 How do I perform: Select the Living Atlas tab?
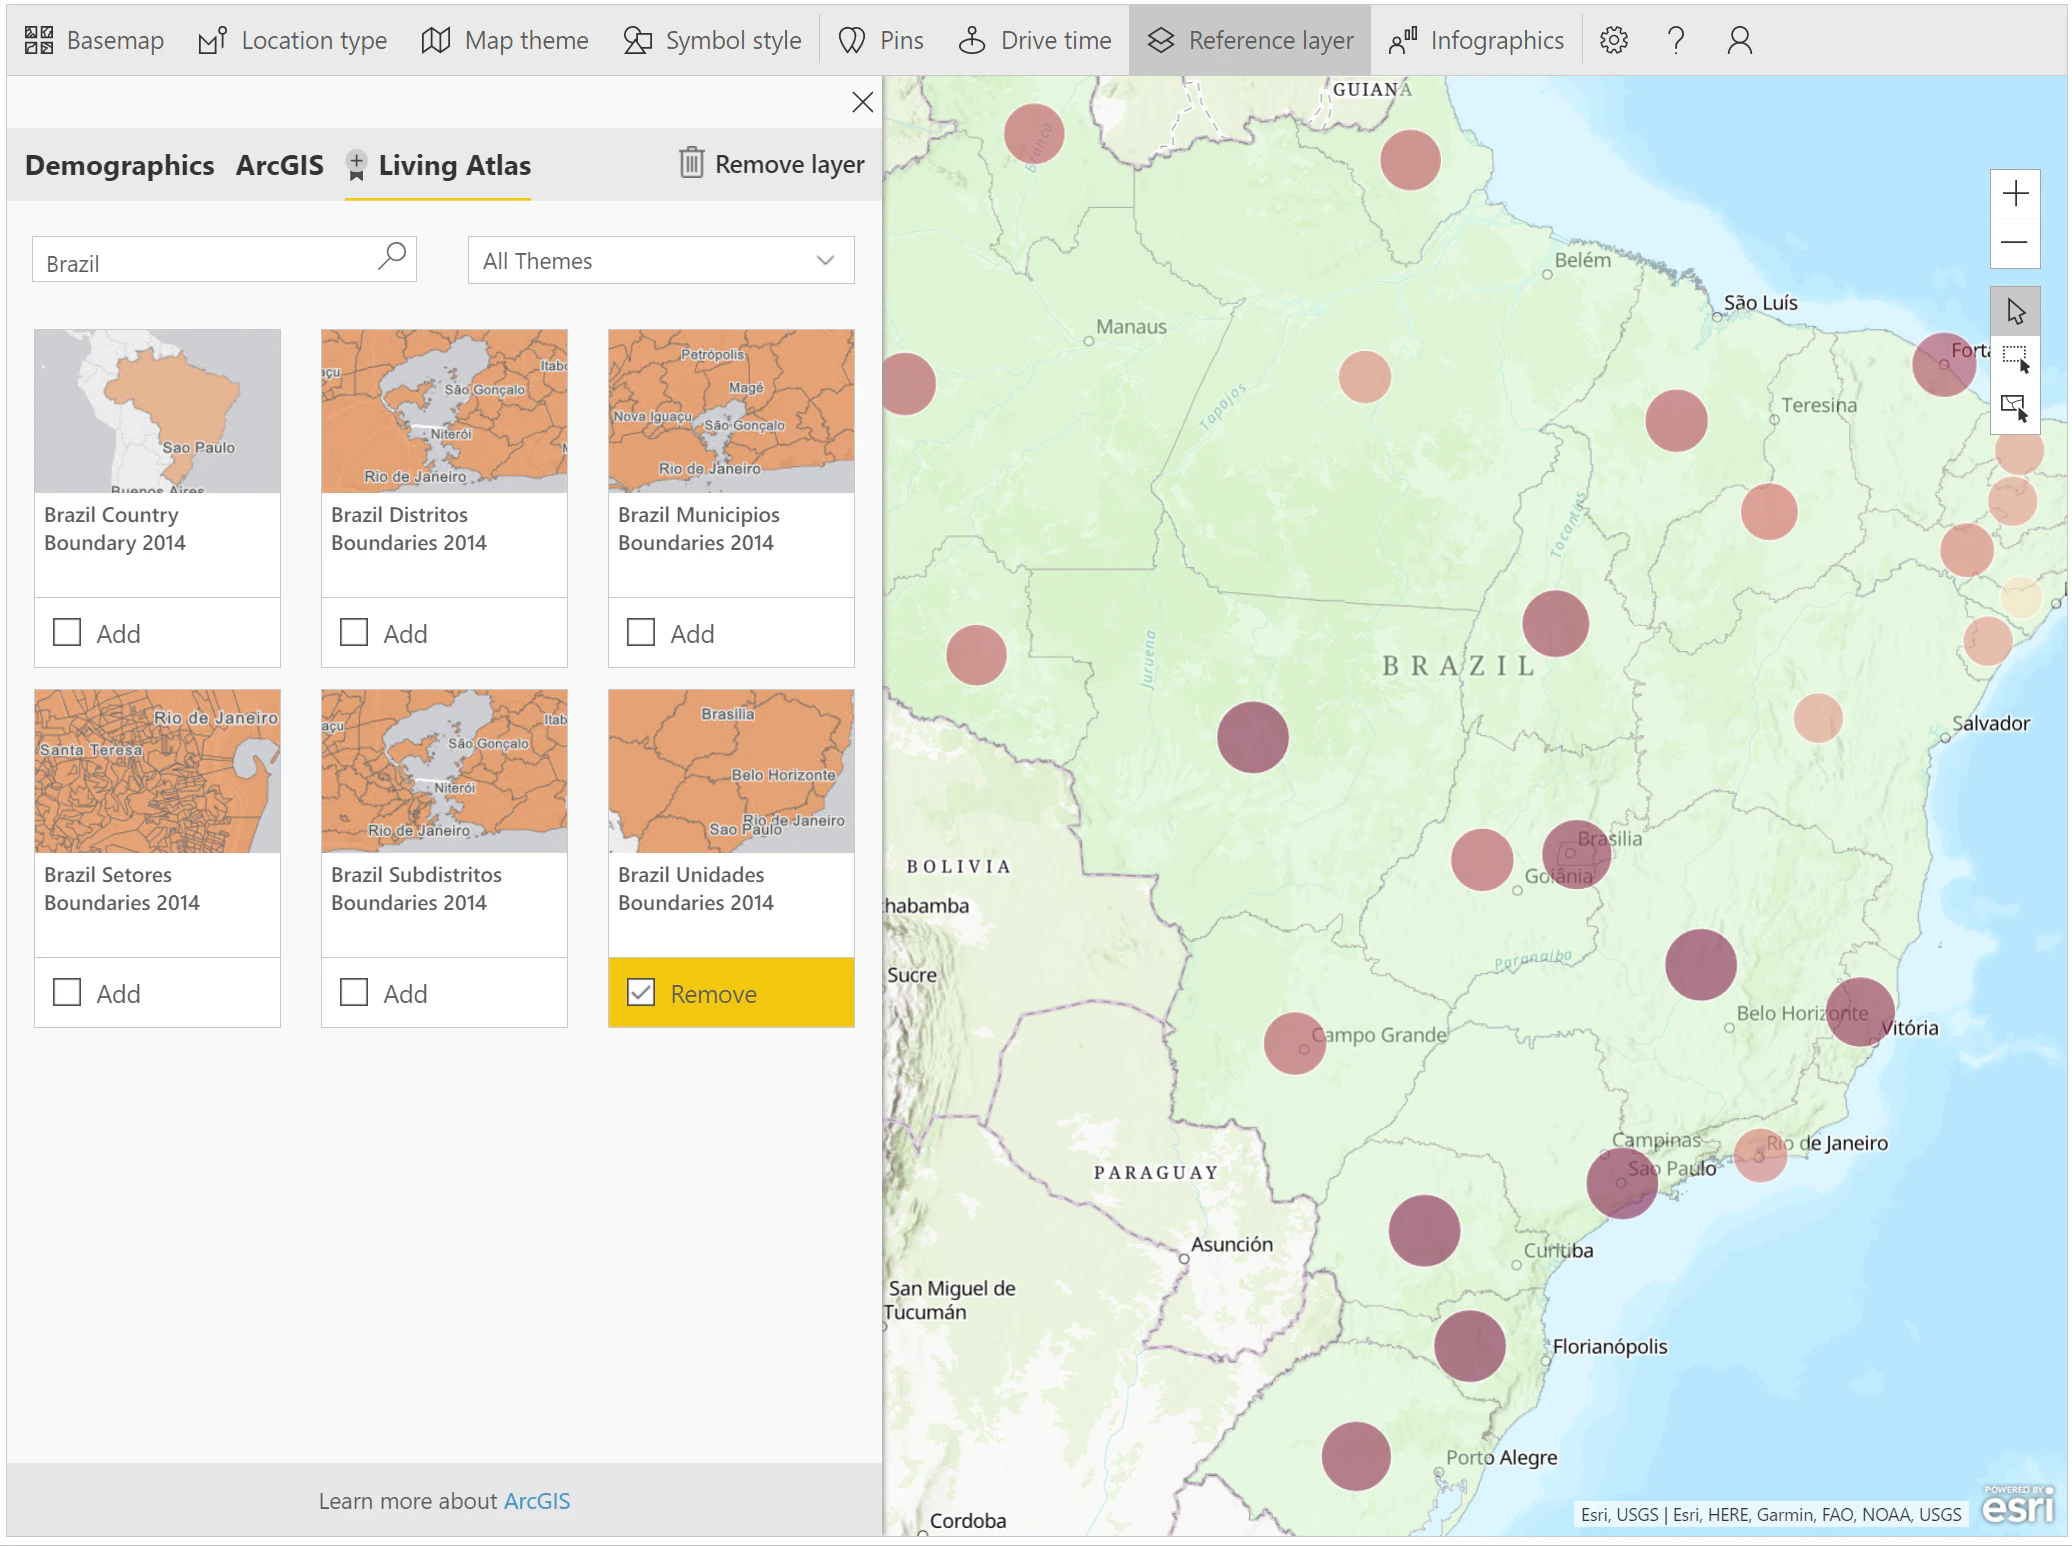tap(438, 165)
